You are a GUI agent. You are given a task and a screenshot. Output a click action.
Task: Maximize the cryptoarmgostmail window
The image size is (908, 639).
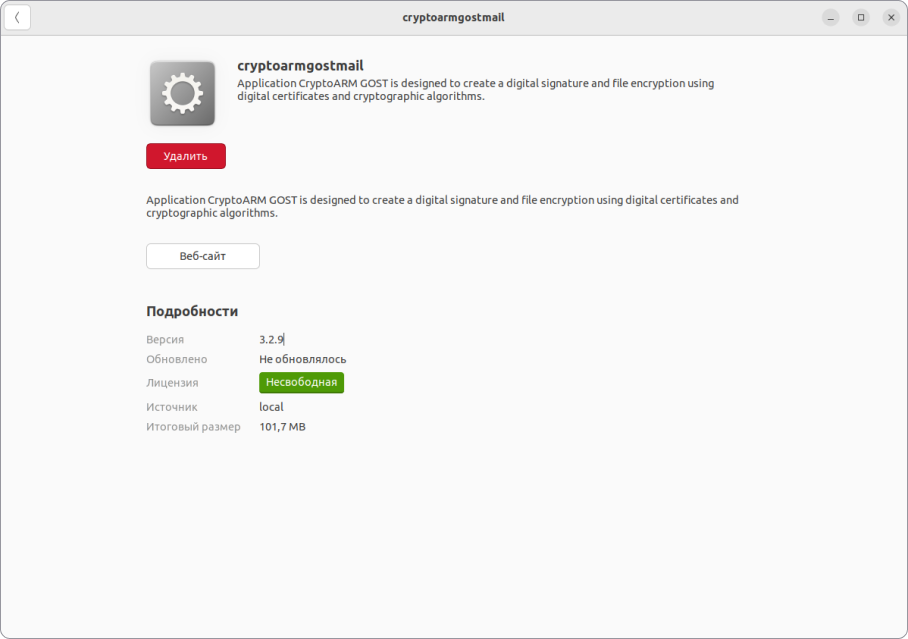tap(861, 17)
